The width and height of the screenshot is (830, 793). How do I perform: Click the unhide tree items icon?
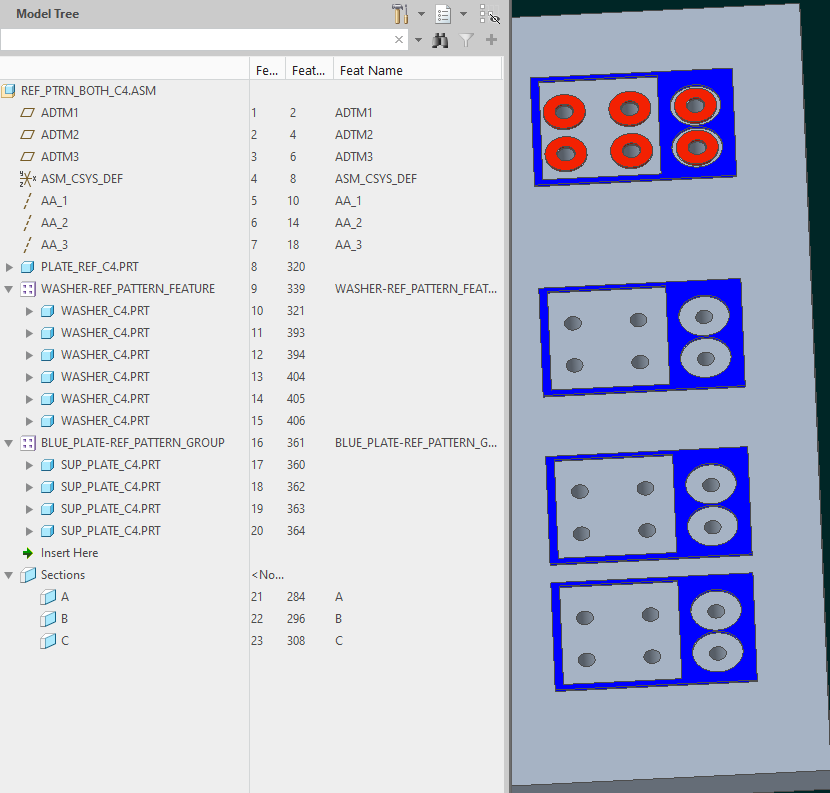tap(489, 13)
